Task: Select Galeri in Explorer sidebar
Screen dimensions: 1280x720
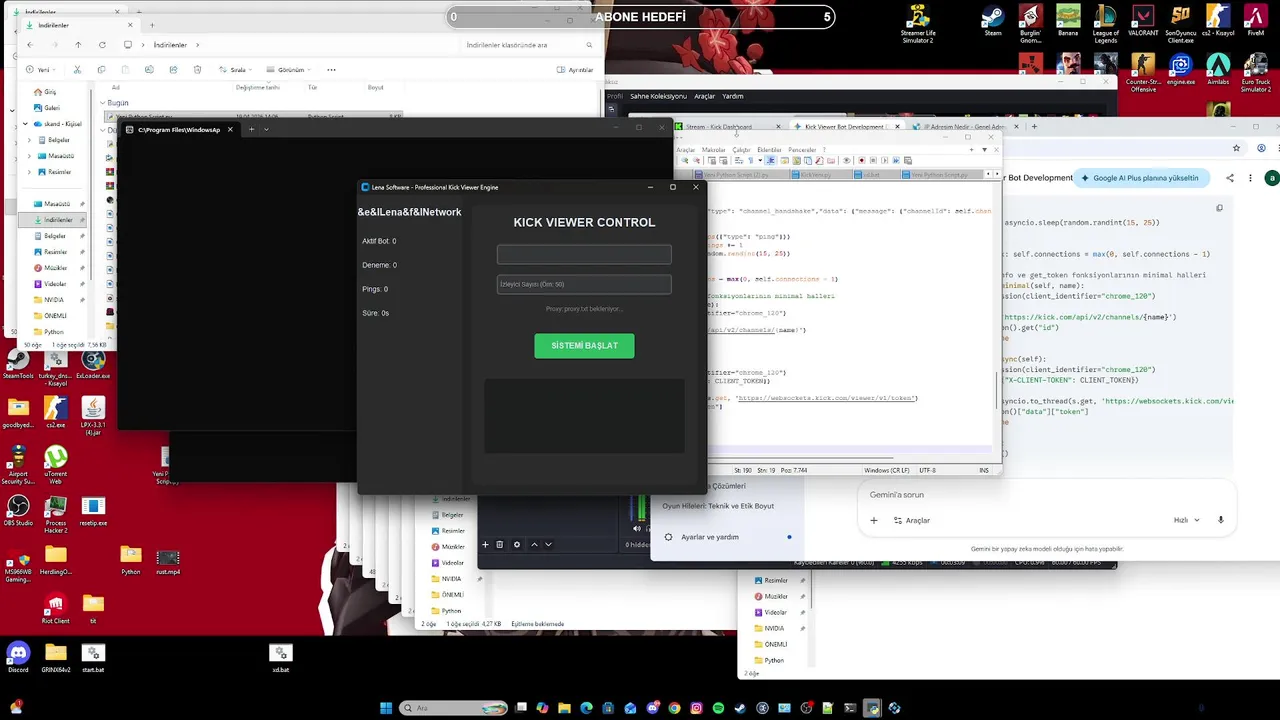Action: 46,107
